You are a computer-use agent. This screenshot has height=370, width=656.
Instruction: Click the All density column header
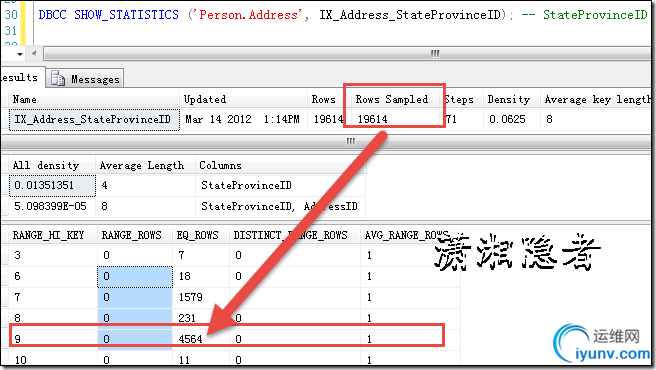(x=52, y=165)
